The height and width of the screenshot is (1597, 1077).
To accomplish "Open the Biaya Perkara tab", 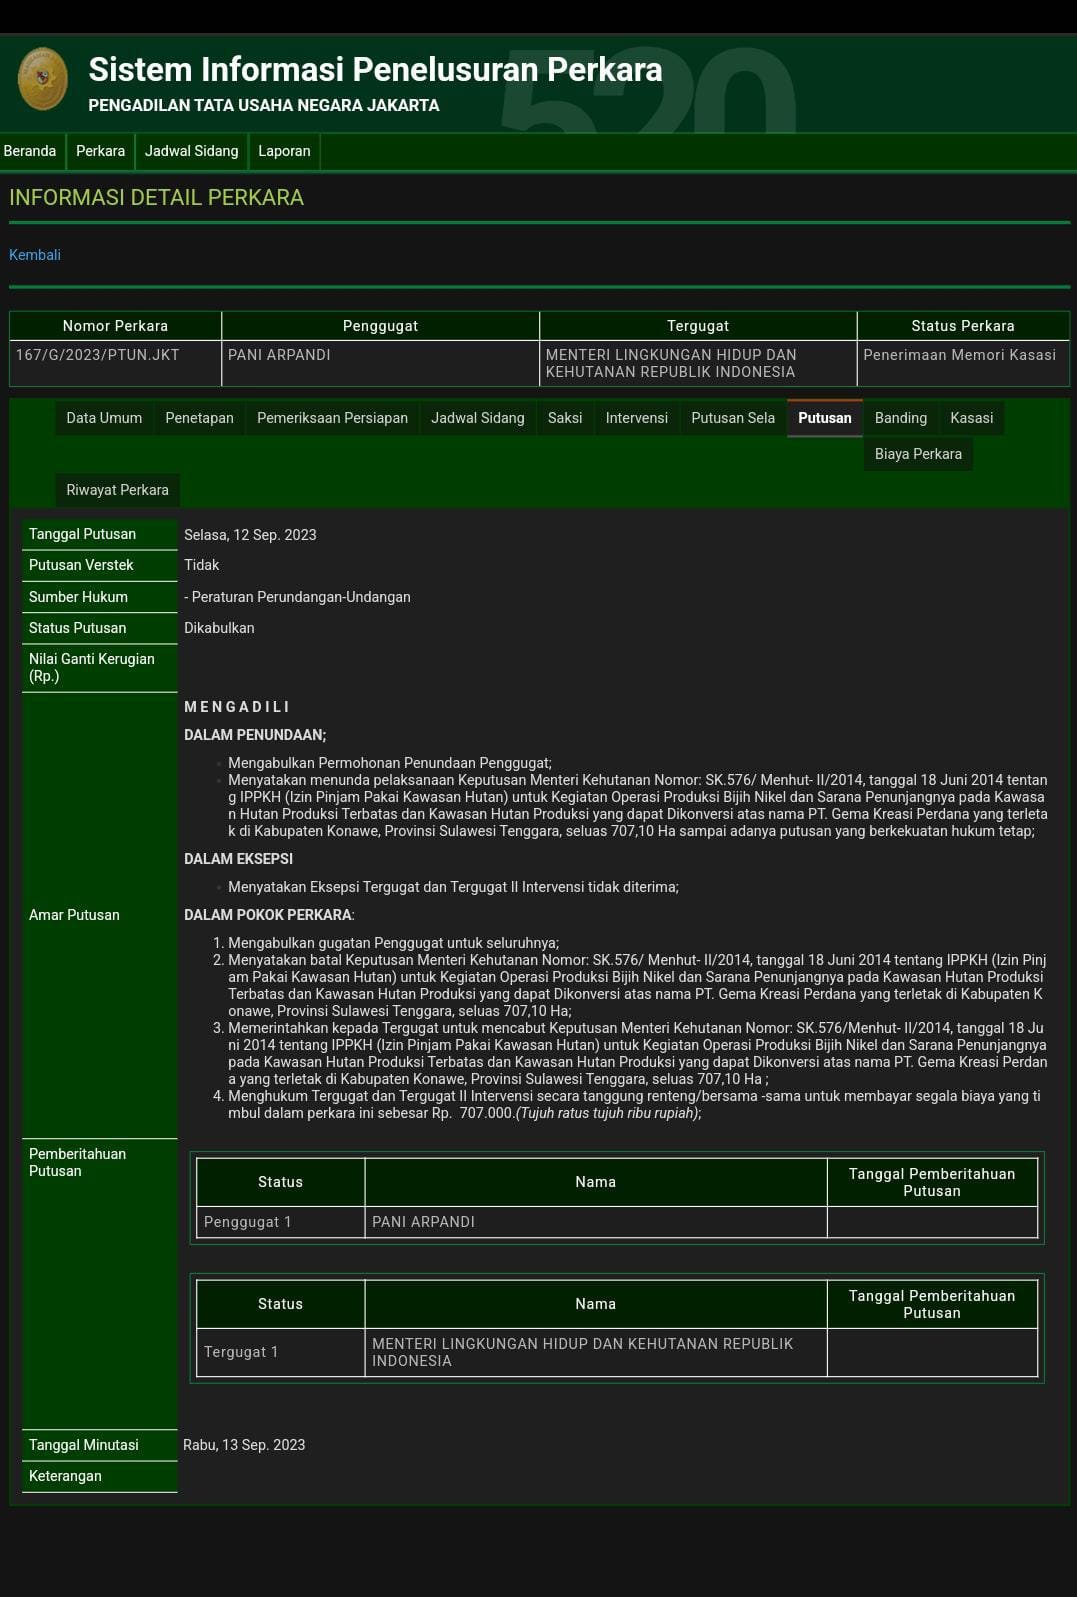I will tap(918, 454).
